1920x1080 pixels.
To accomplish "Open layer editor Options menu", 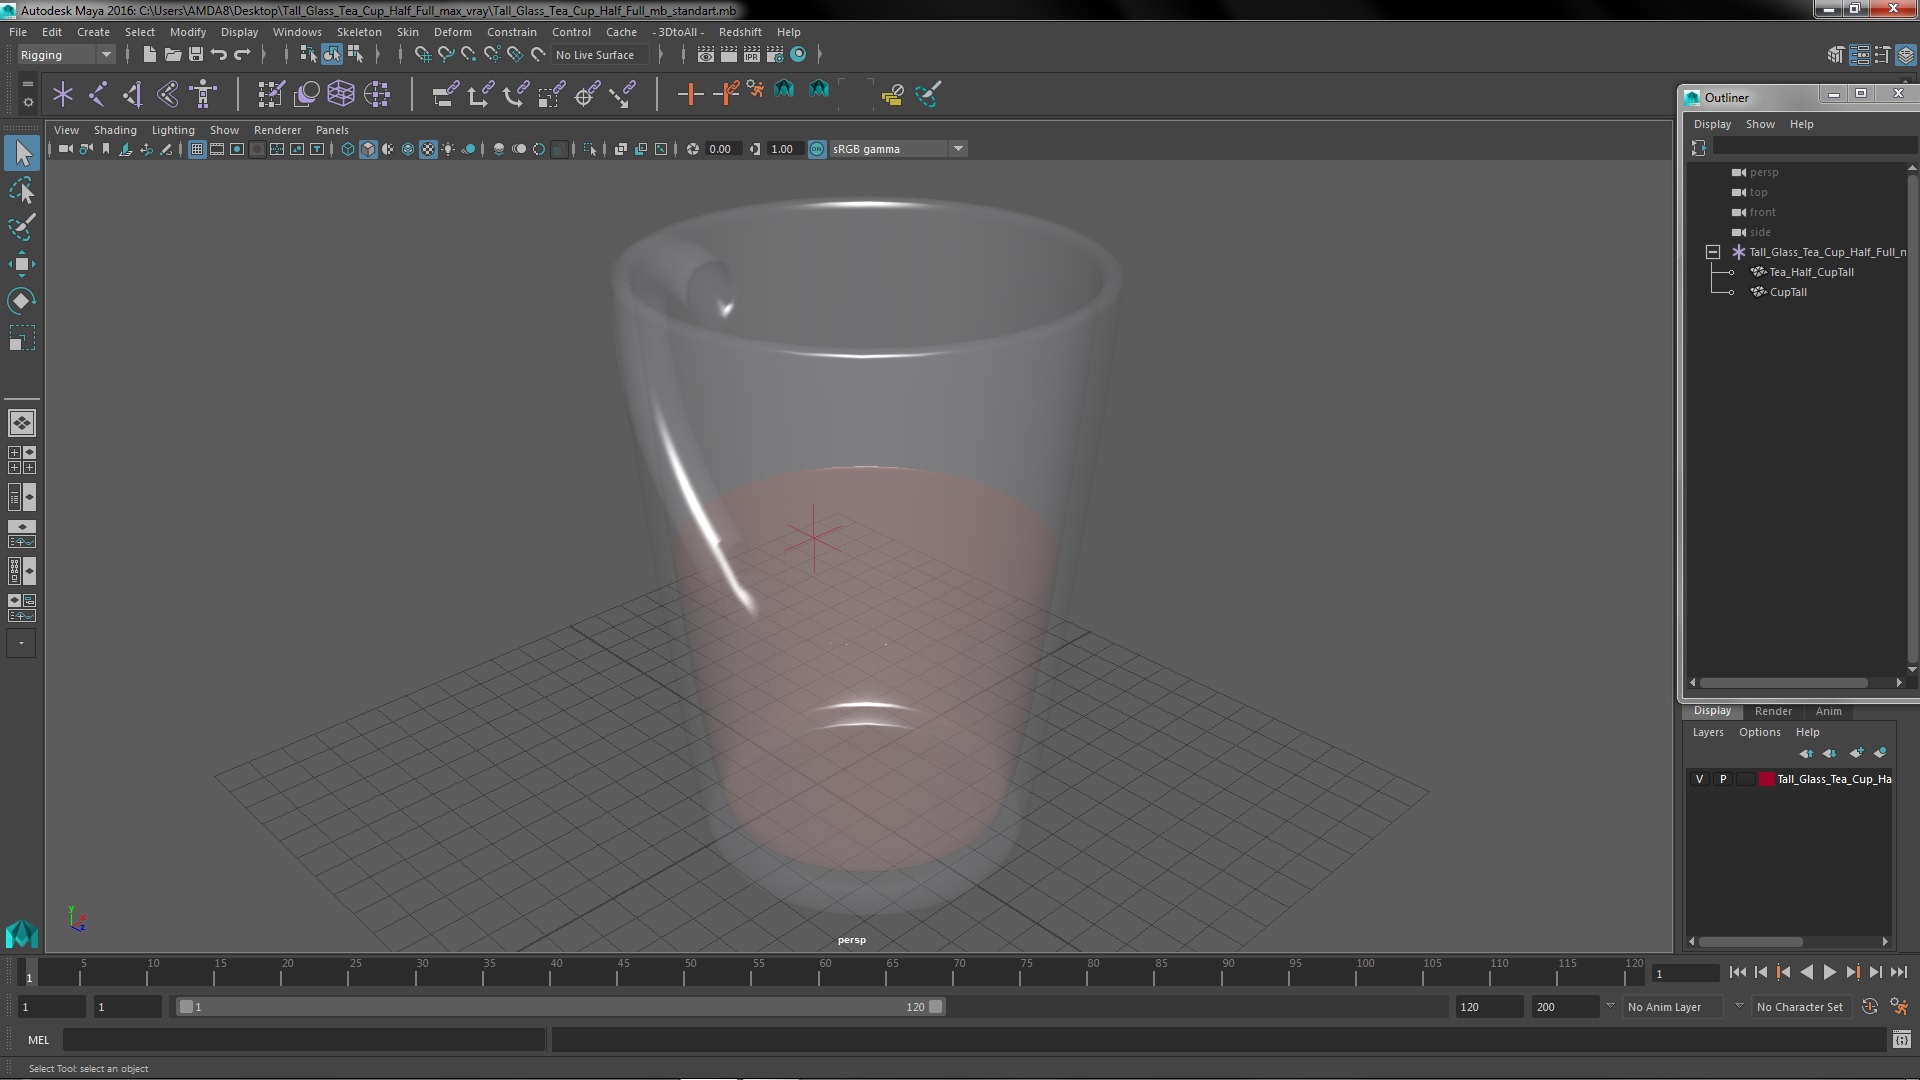I will 1759,732.
